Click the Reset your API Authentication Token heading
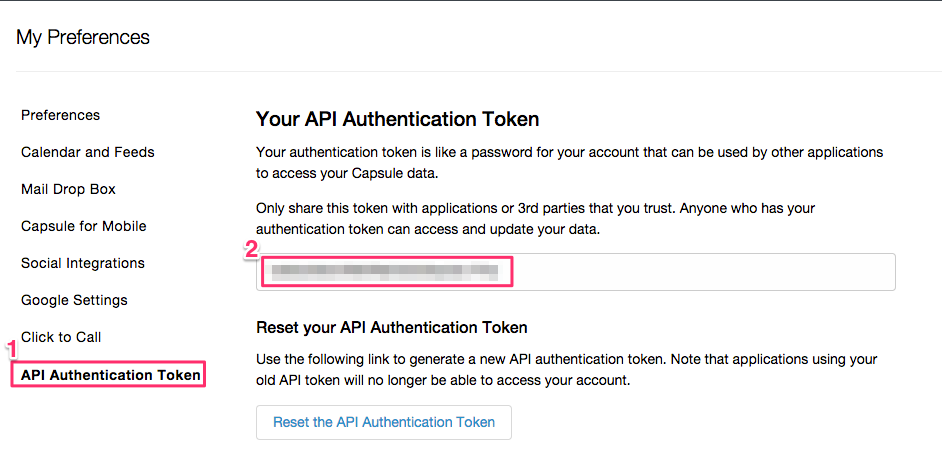The image size is (942, 475). click(x=391, y=327)
